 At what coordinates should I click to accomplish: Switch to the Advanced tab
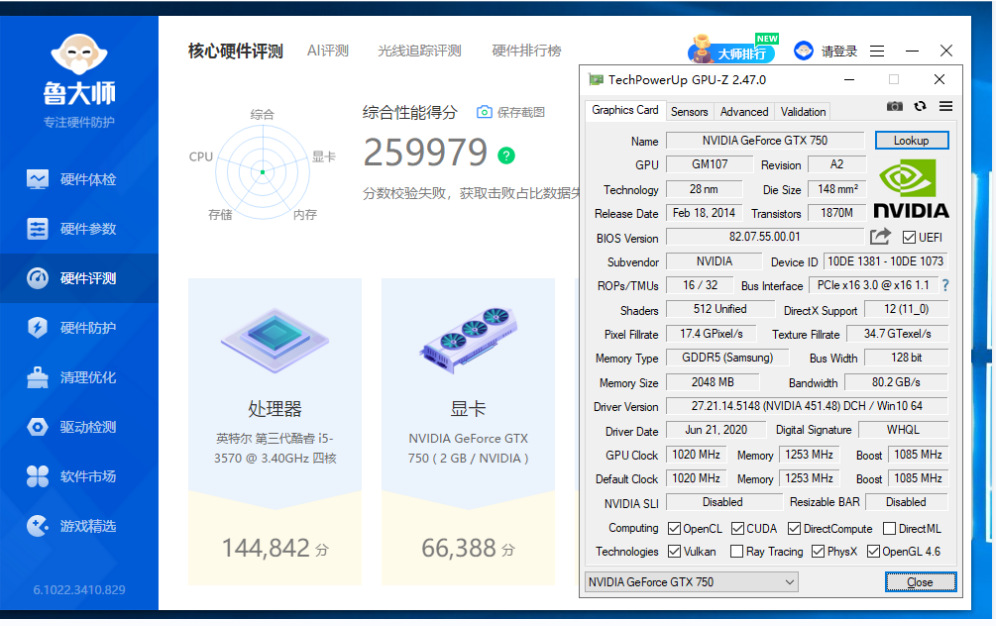(744, 112)
